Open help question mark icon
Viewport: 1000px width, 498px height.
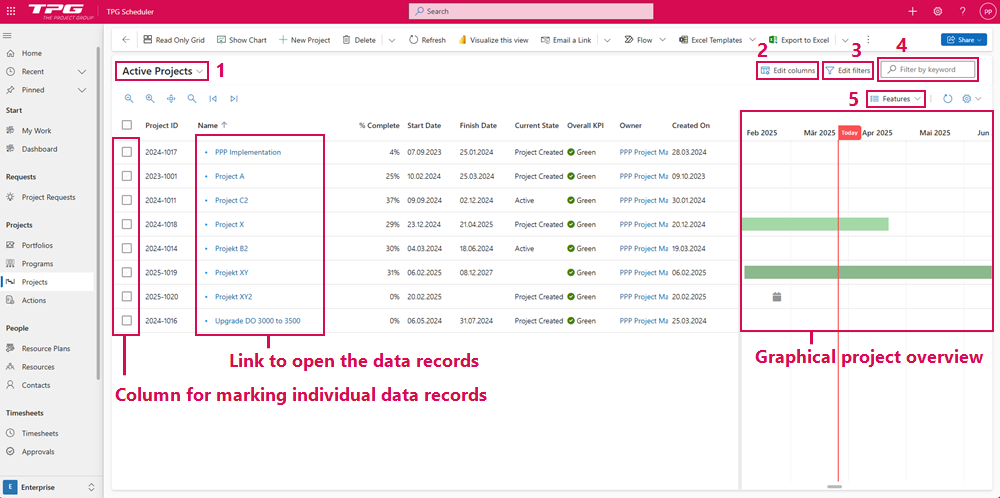pos(962,11)
